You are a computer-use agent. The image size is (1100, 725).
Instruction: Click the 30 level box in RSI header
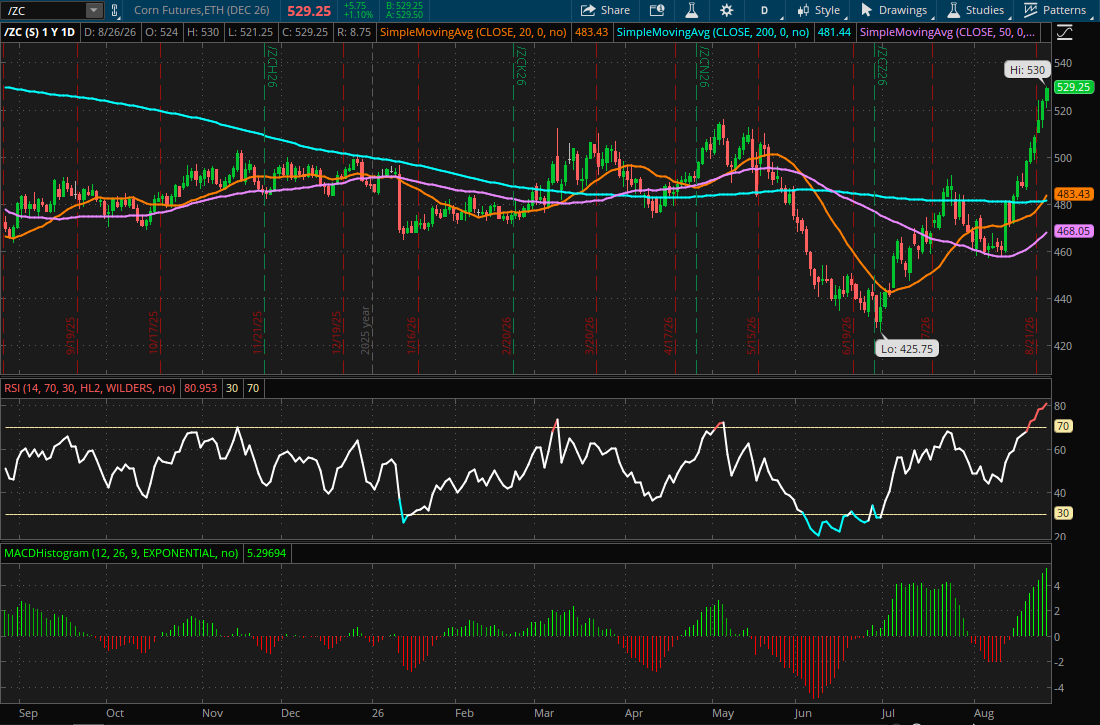[x=232, y=388]
